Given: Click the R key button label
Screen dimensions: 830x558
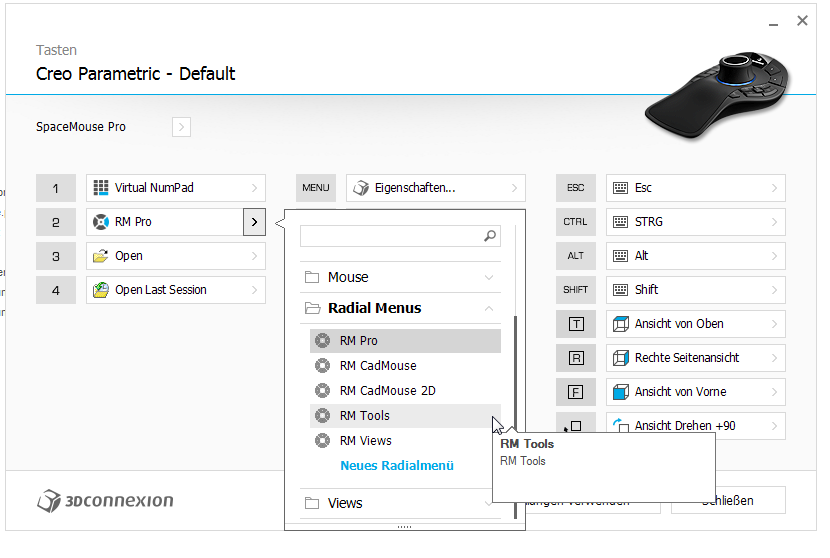Looking at the screenshot, I should pyautogui.click(x=576, y=358).
